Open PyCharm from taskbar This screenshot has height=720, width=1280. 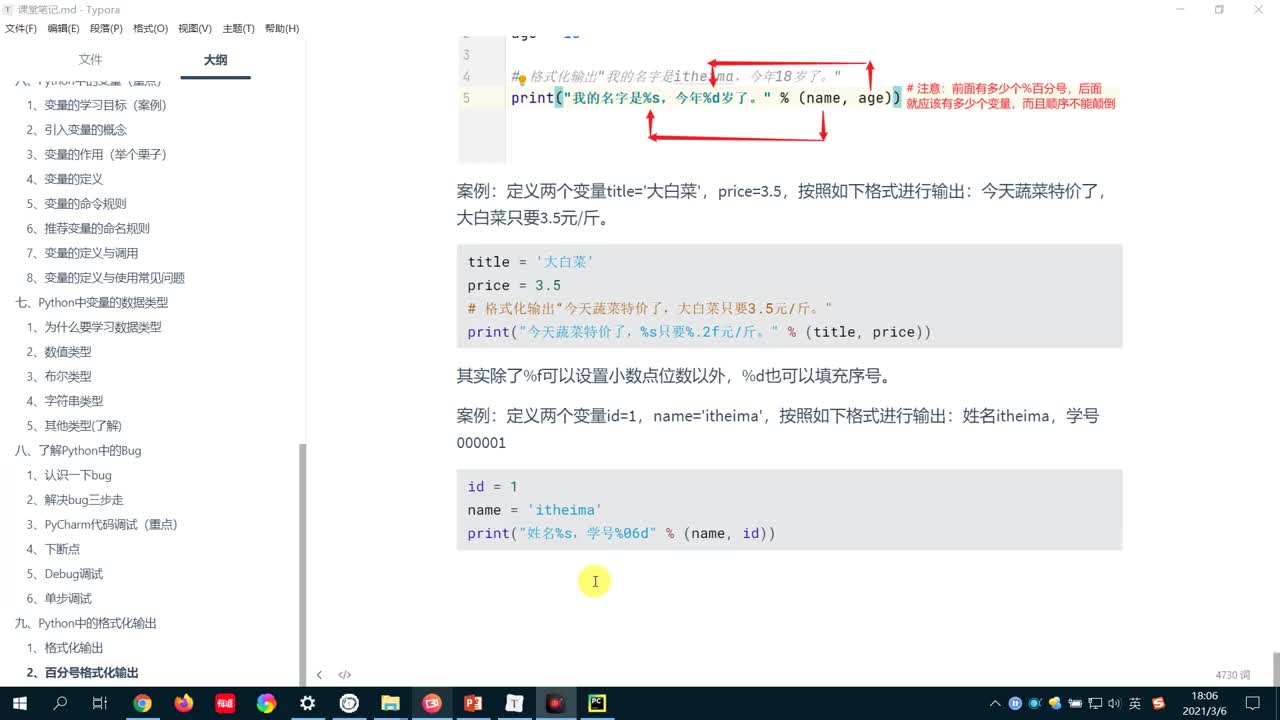point(597,703)
